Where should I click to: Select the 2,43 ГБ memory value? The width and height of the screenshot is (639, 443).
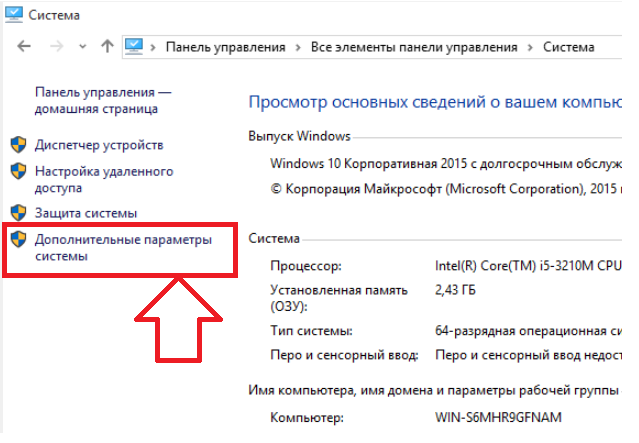(x=455, y=290)
